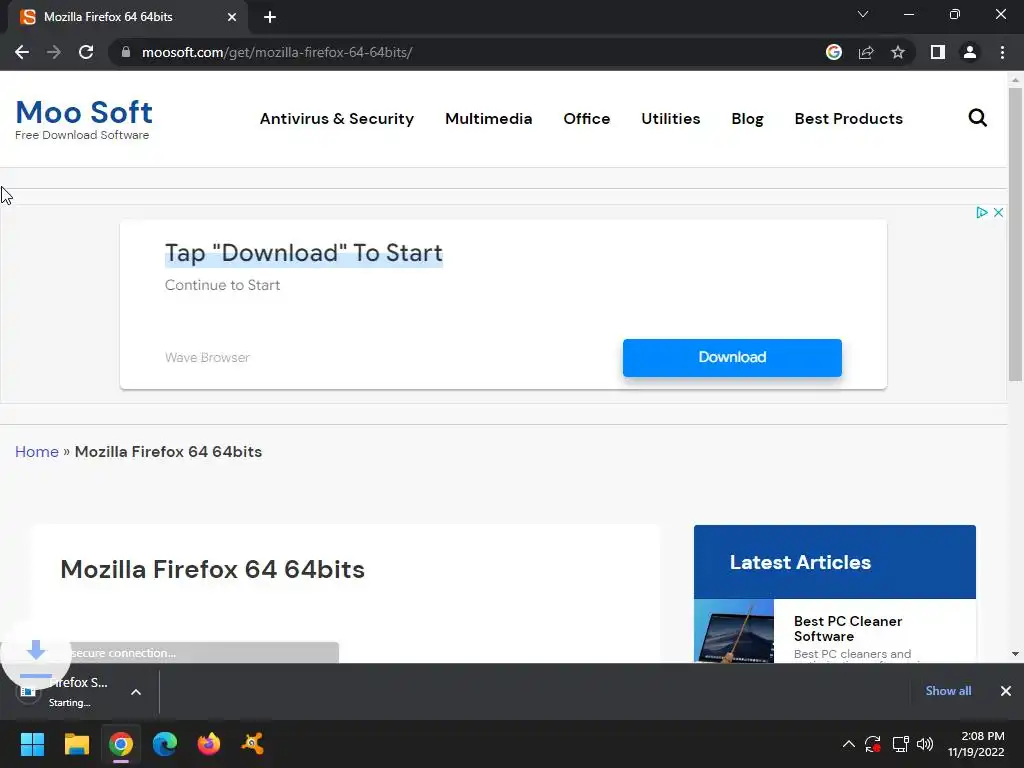Click the blue Download ad button
Image resolution: width=1024 pixels, height=768 pixels.
click(x=732, y=357)
